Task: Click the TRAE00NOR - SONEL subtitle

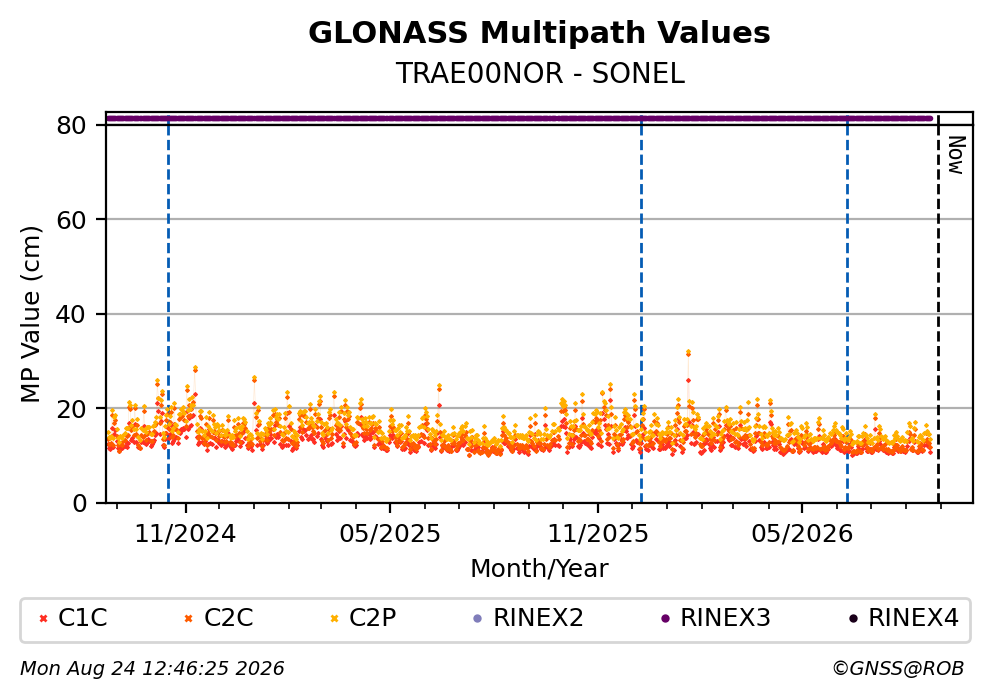Action: [540, 73]
